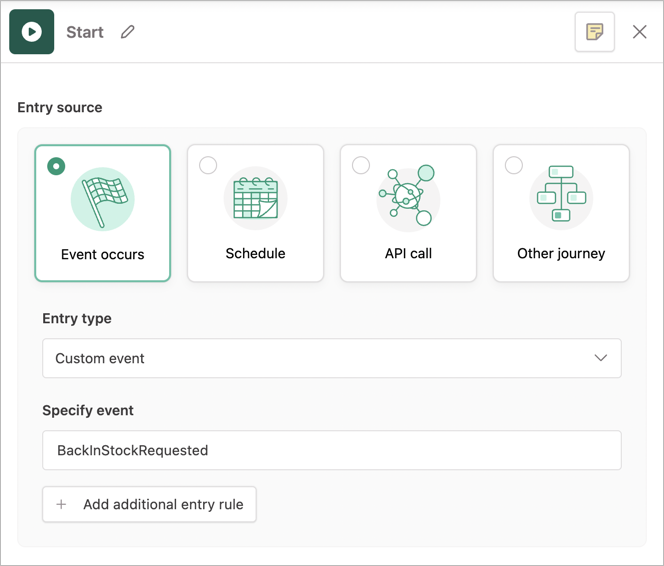This screenshot has height=566, width=664.
Task: Click the Entry type chevron arrow
Action: 600,358
